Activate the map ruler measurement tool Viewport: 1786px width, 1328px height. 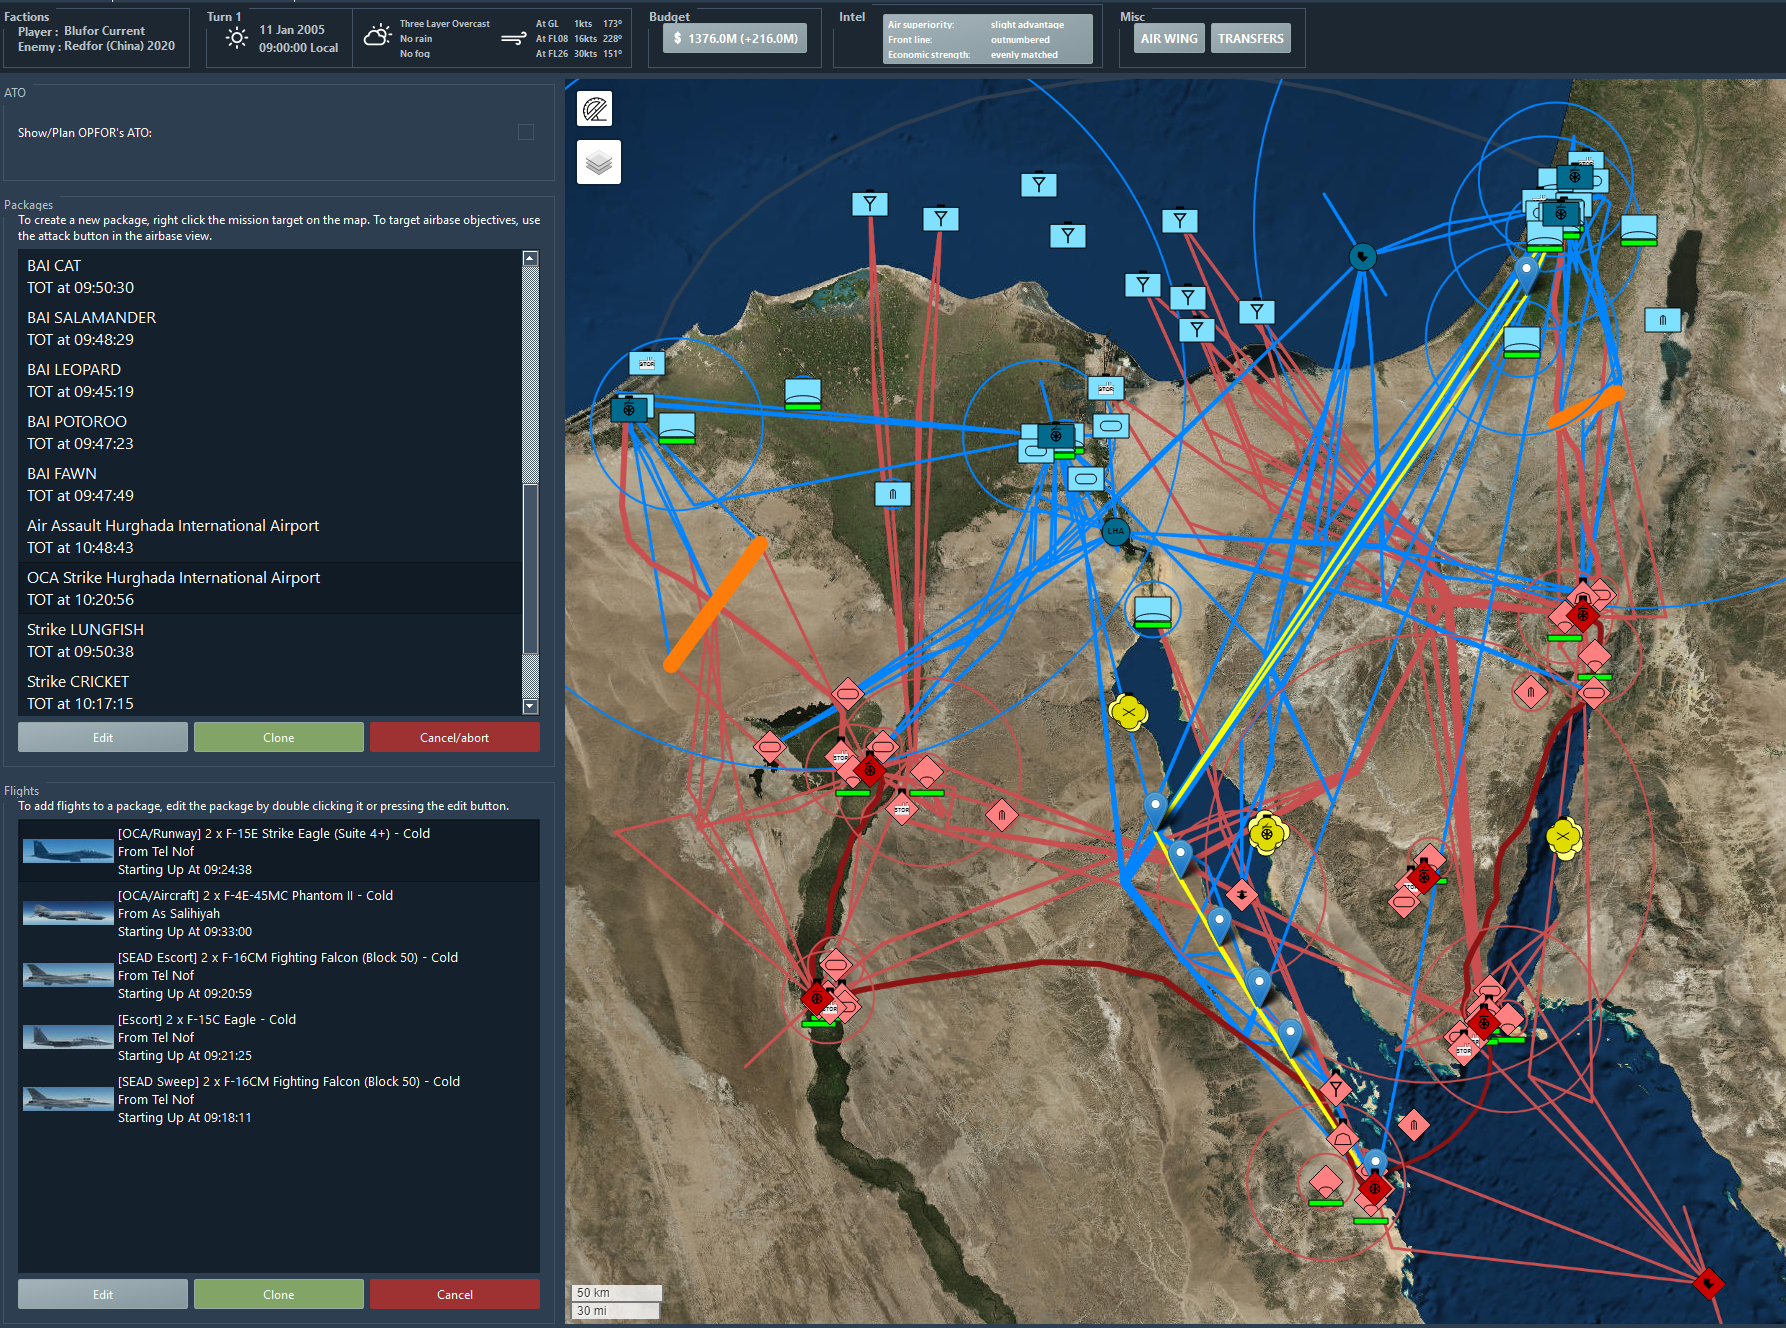click(x=595, y=109)
